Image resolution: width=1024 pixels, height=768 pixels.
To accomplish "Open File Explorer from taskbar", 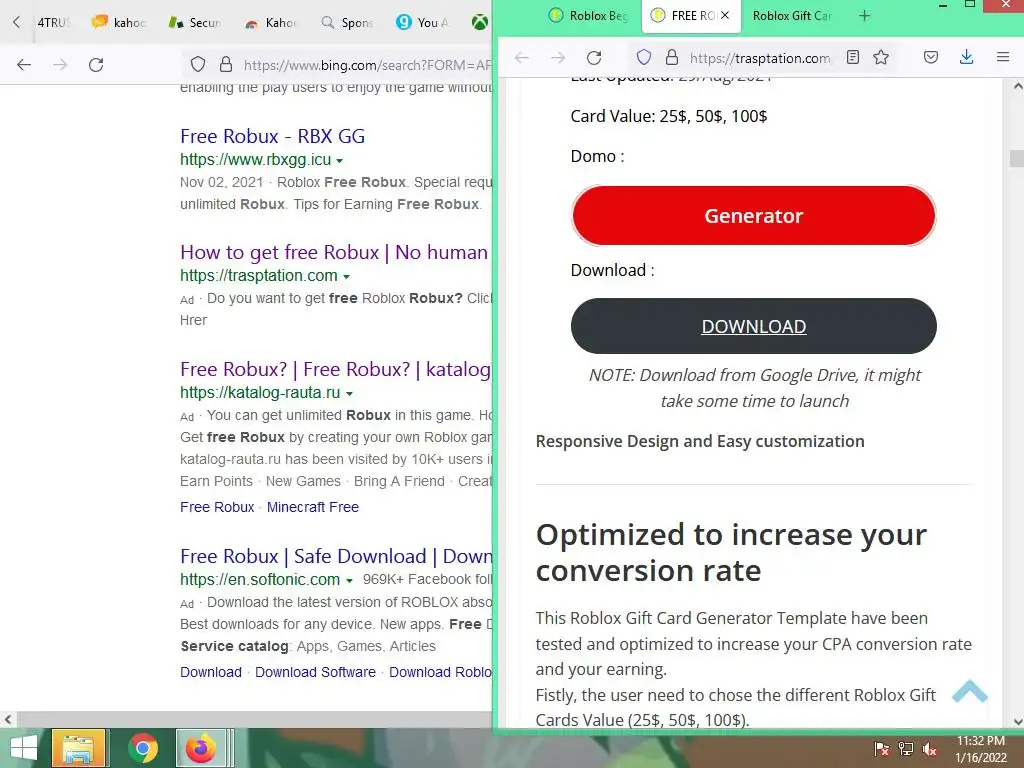I will tap(78, 748).
